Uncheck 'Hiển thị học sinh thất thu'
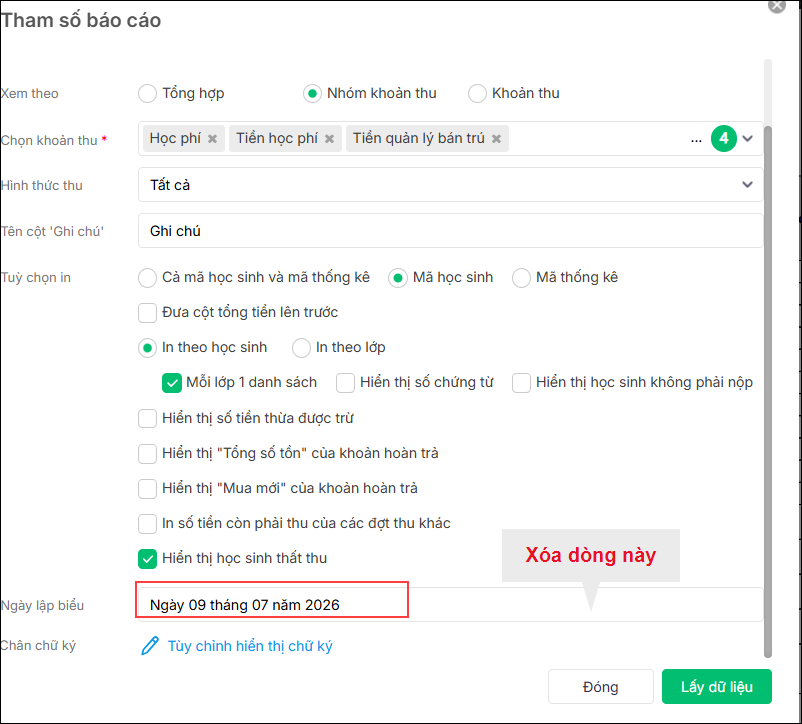This screenshot has height=724, width=802. tap(147, 558)
